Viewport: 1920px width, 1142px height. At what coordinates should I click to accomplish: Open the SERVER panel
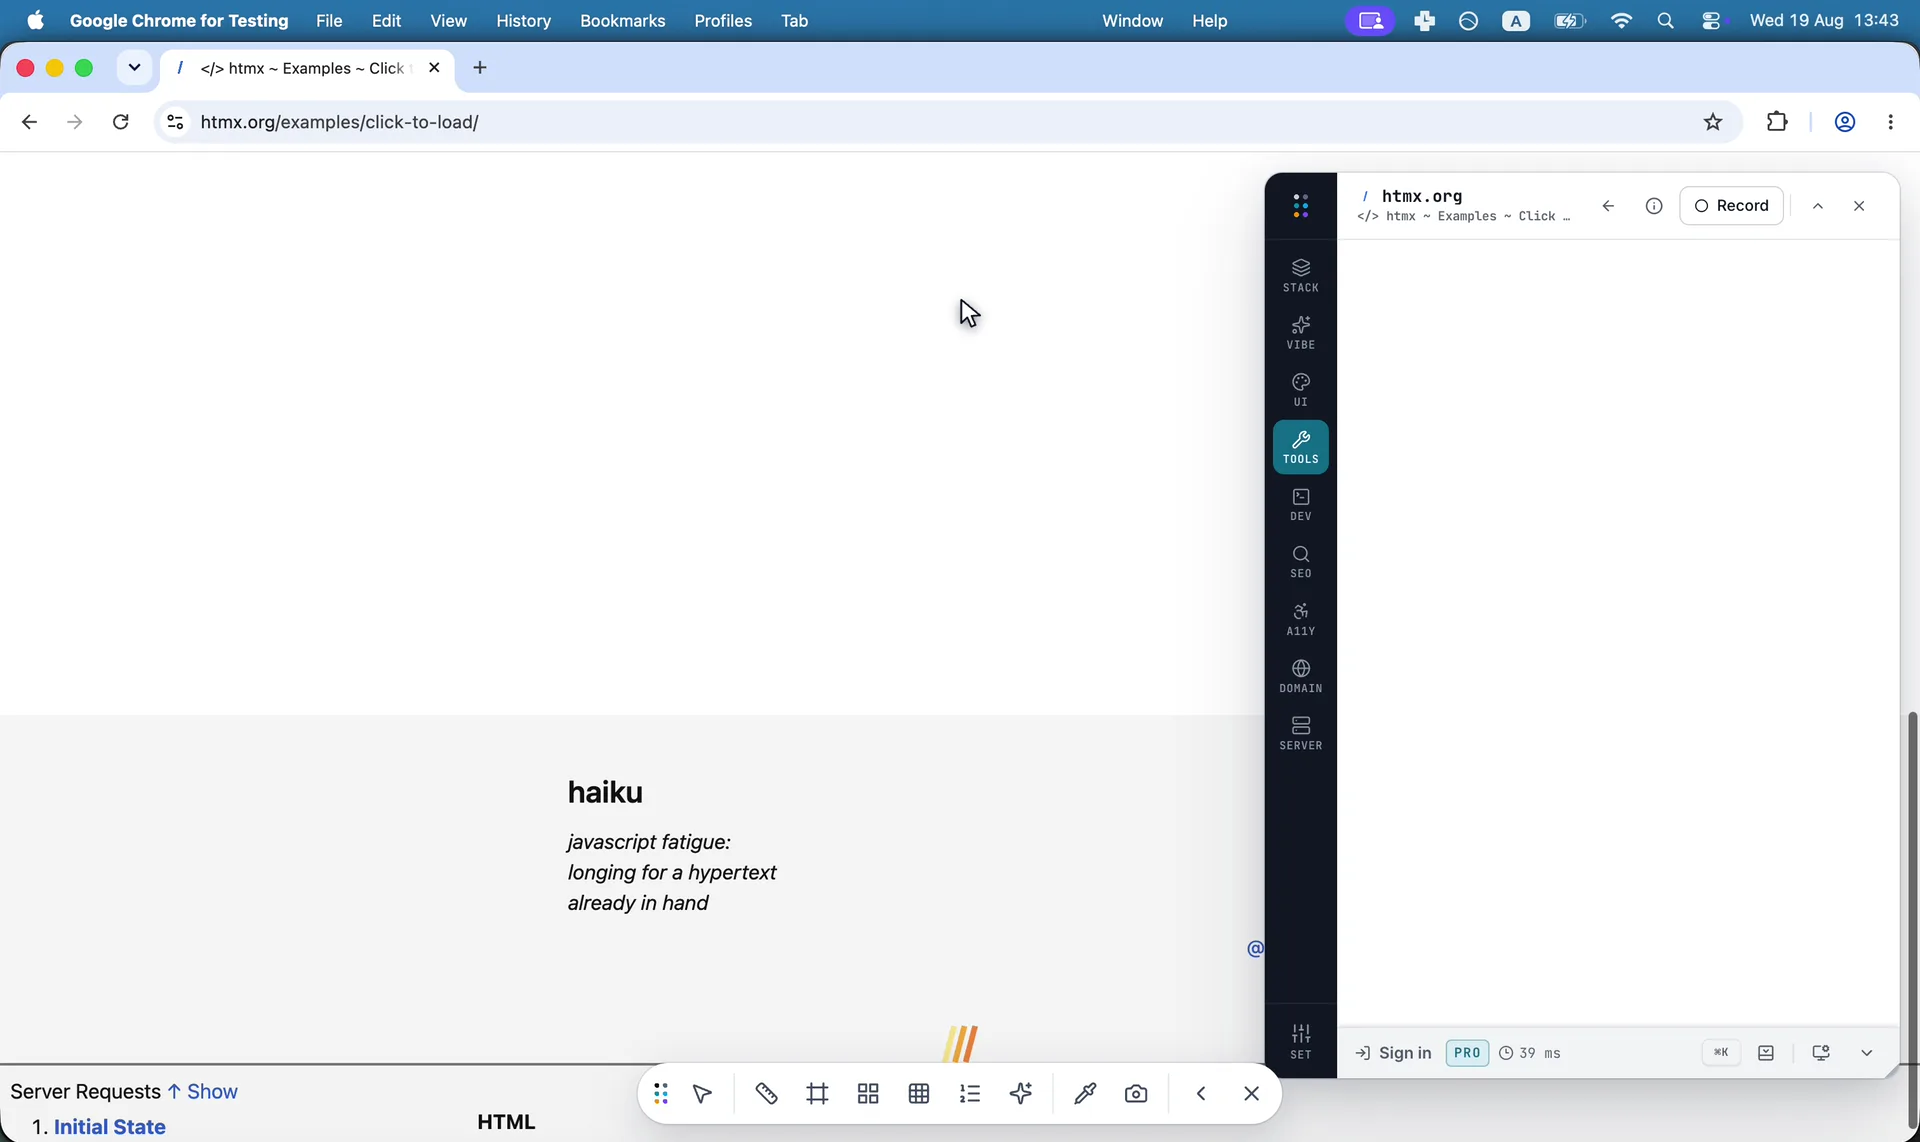[x=1300, y=732]
